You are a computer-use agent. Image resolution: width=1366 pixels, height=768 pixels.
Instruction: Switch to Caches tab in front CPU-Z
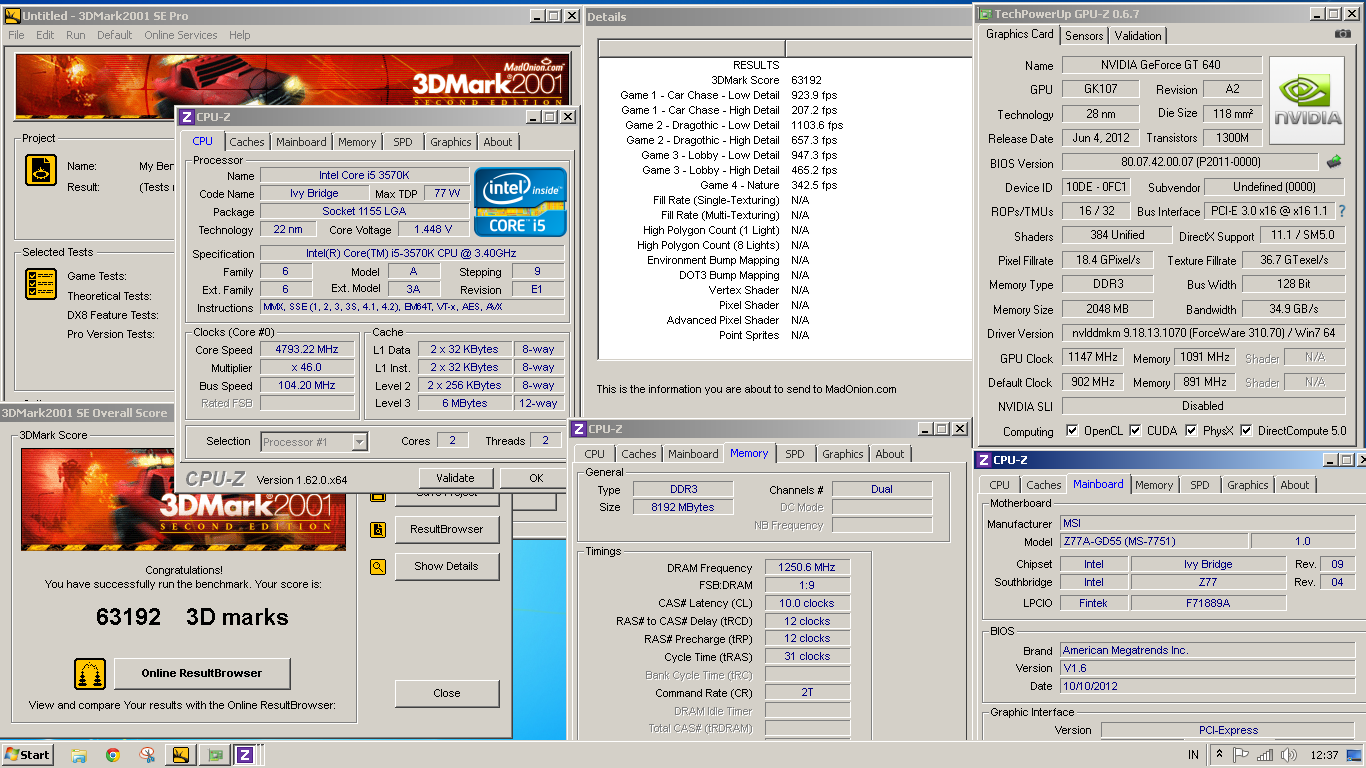pyautogui.click(x=247, y=142)
